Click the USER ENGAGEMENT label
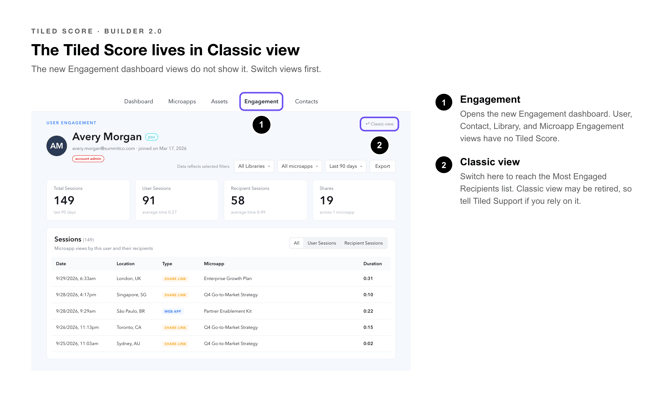 [71, 123]
